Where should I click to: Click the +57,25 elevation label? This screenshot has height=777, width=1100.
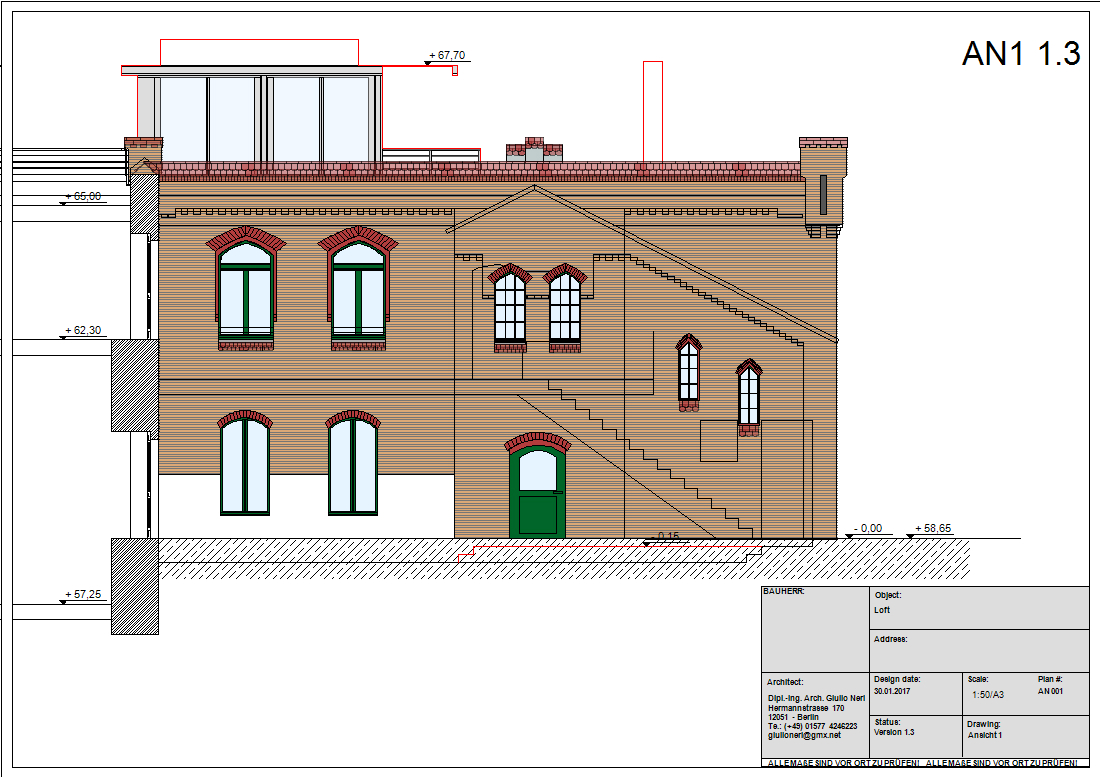(x=83, y=595)
